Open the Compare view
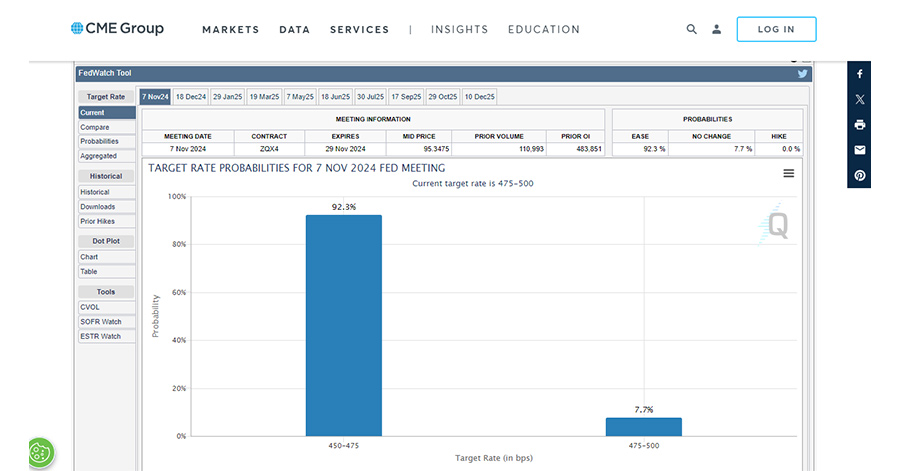 coord(107,127)
